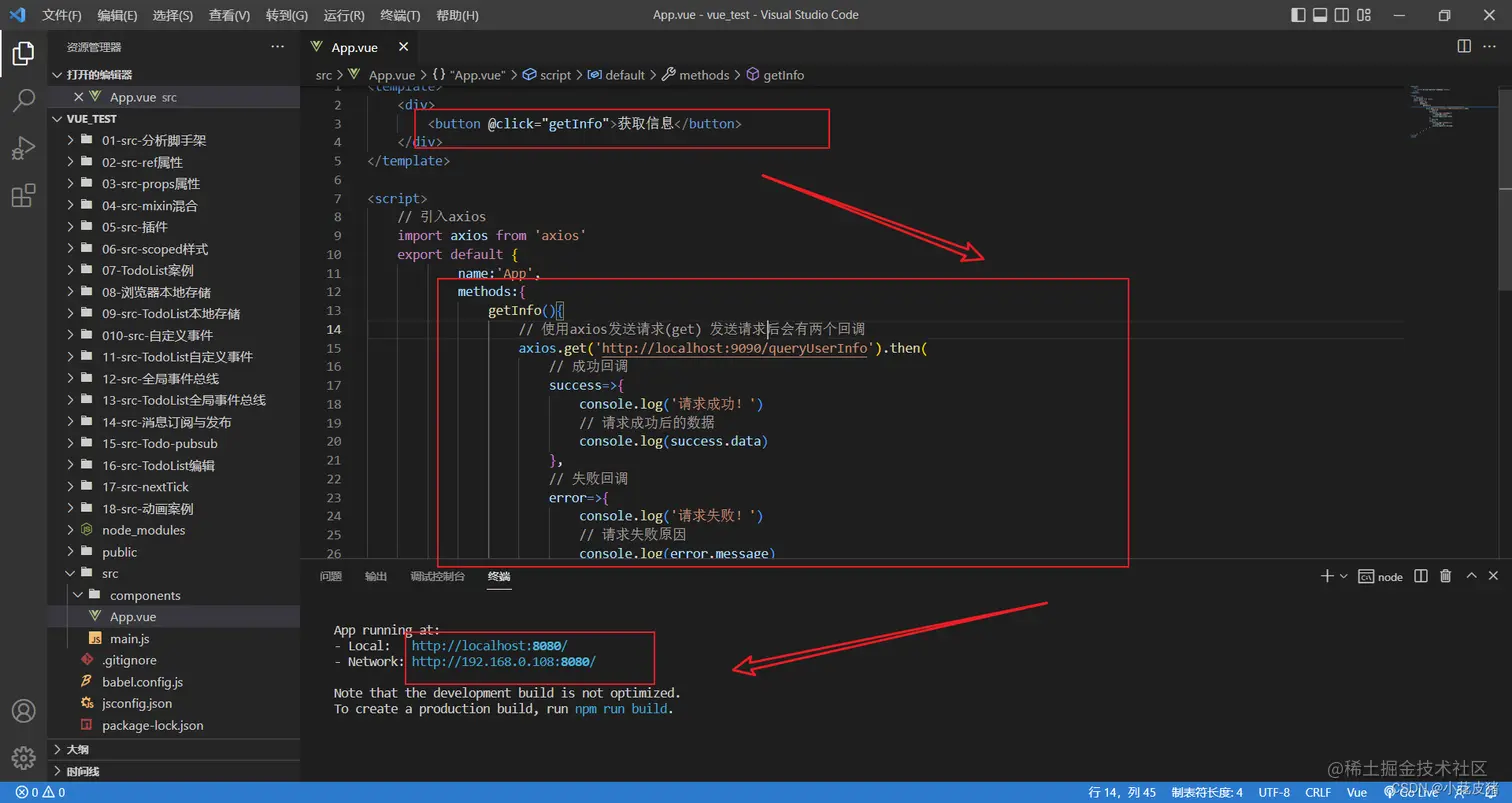Screen dimensions: 1512x803
Task: Toggle panel layout icon in title bar
Action: (x=1320, y=15)
